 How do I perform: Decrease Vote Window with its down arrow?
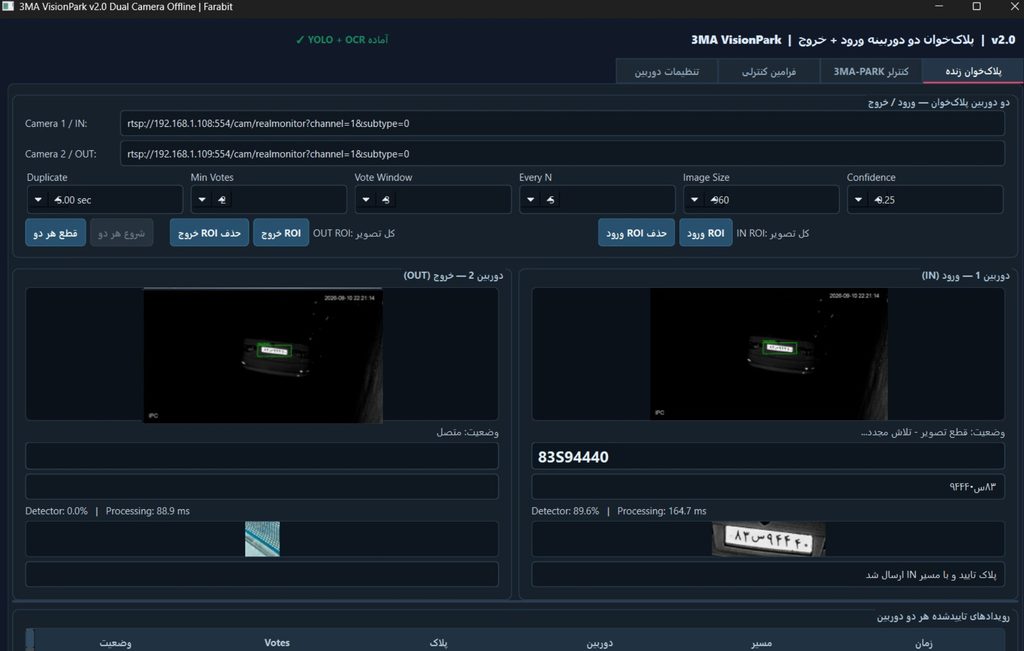pyautogui.click(x=366, y=200)
